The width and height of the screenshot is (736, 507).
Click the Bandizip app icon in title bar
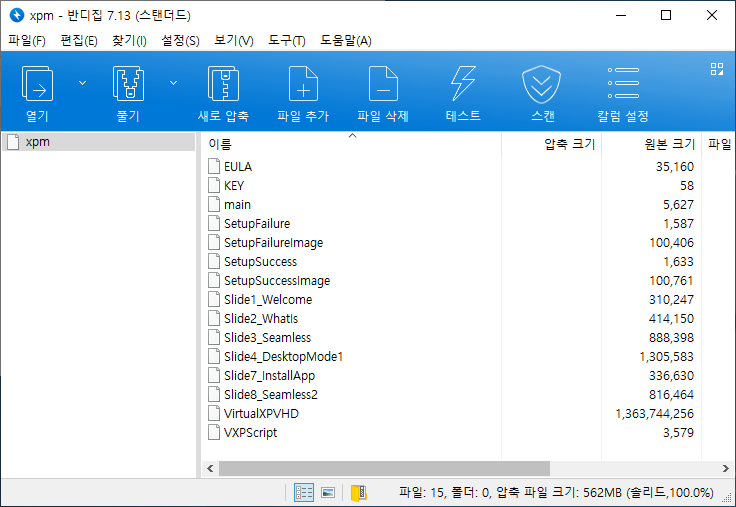coord(17,15)
